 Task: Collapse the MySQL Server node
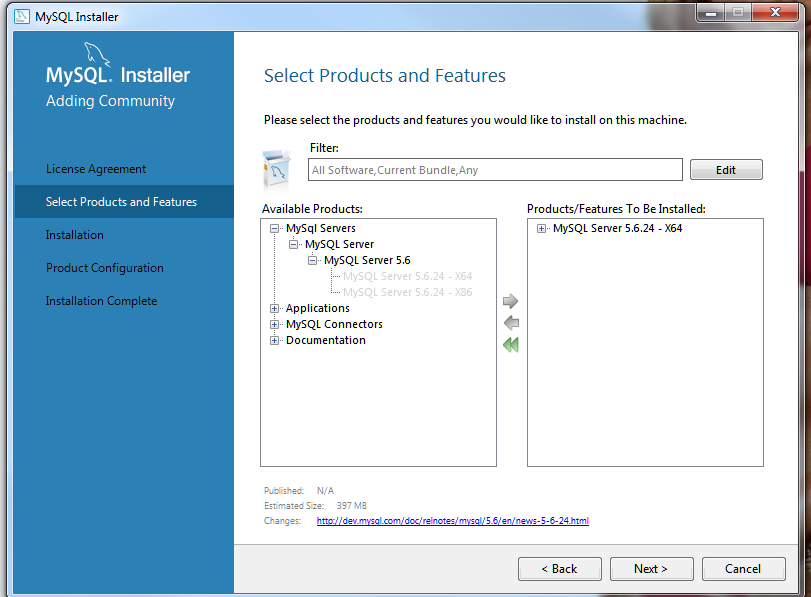tap(294, 244)
